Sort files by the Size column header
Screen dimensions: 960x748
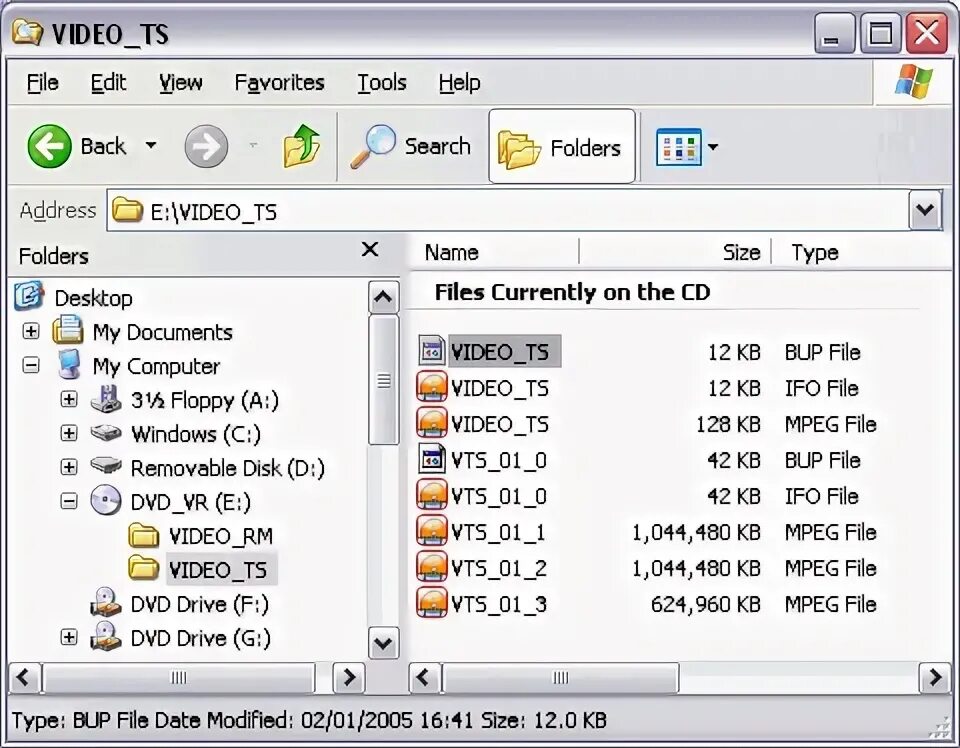(x=741, y=252)
